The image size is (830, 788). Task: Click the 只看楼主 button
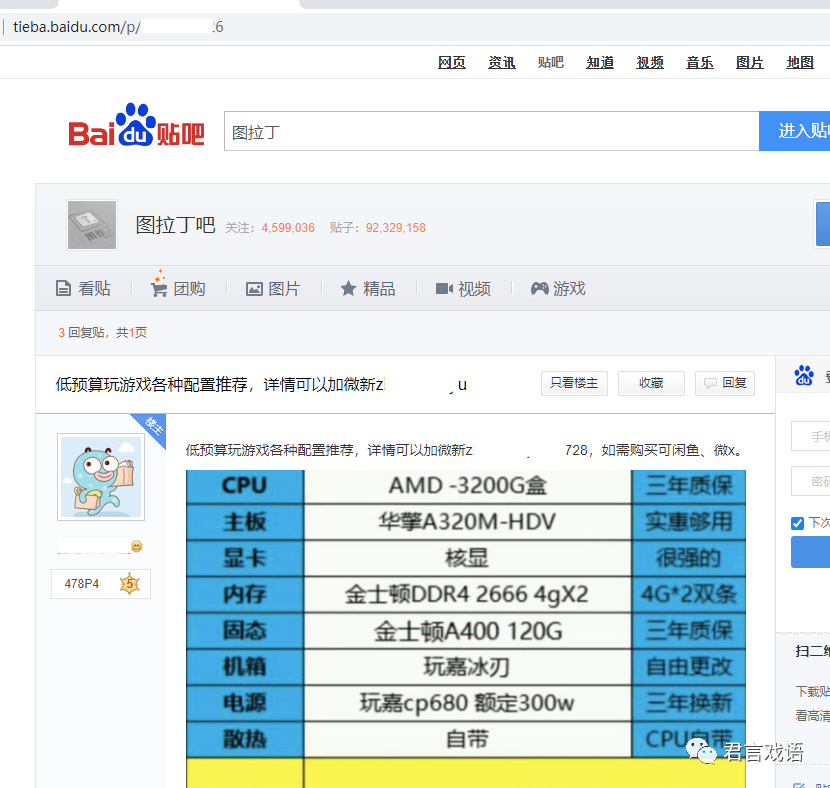tap(574, 383)
